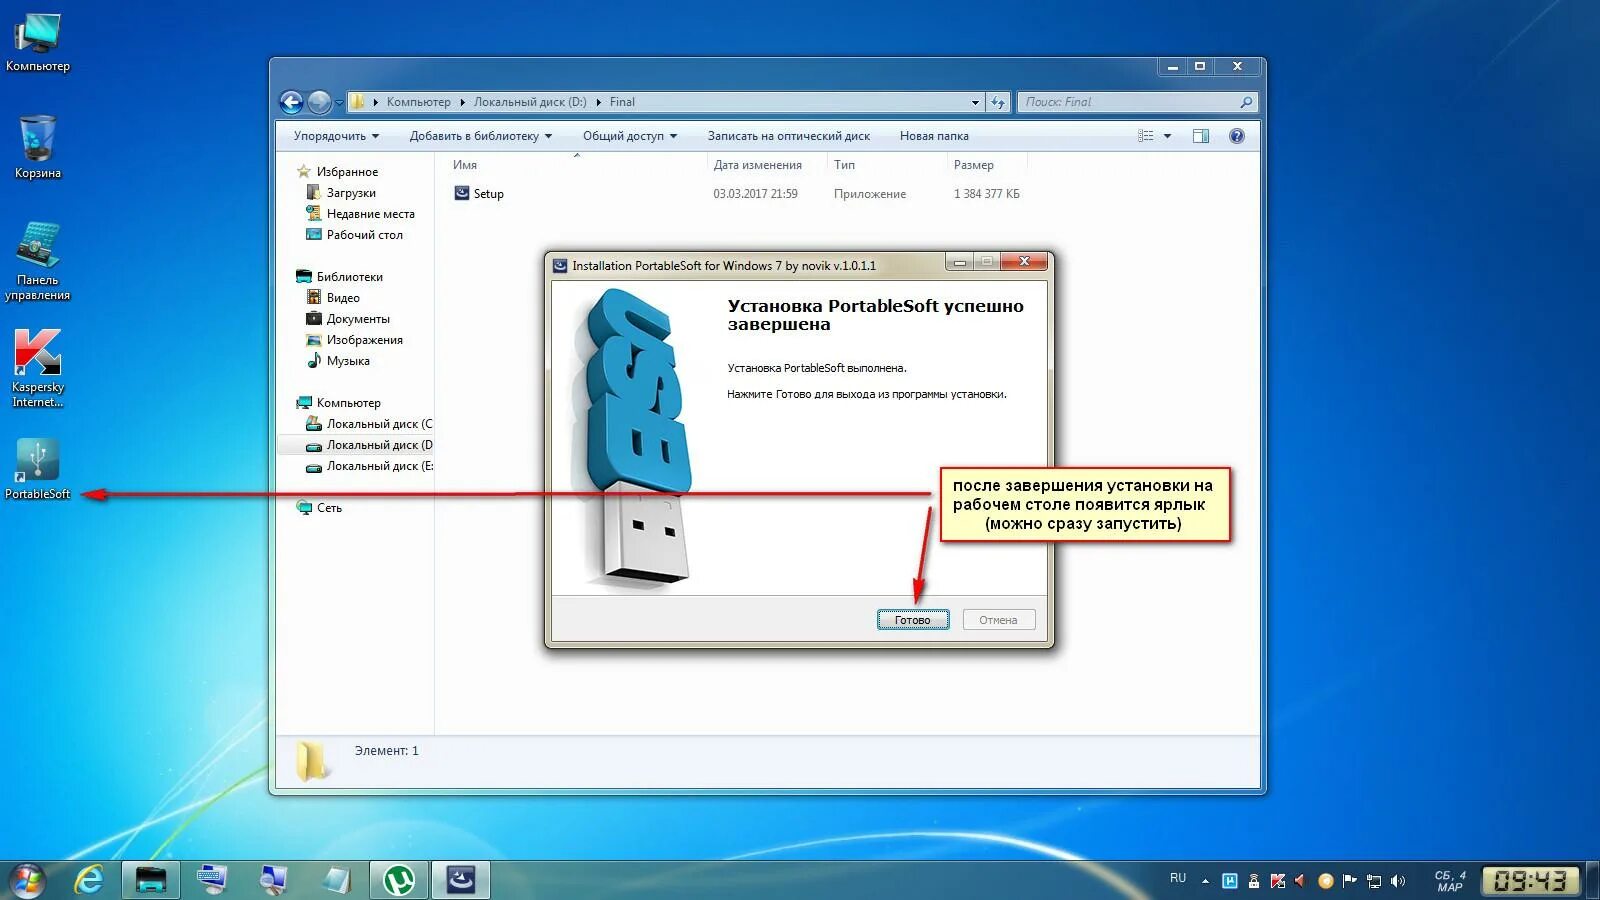Open the Видео library

[x=343, y=298]
